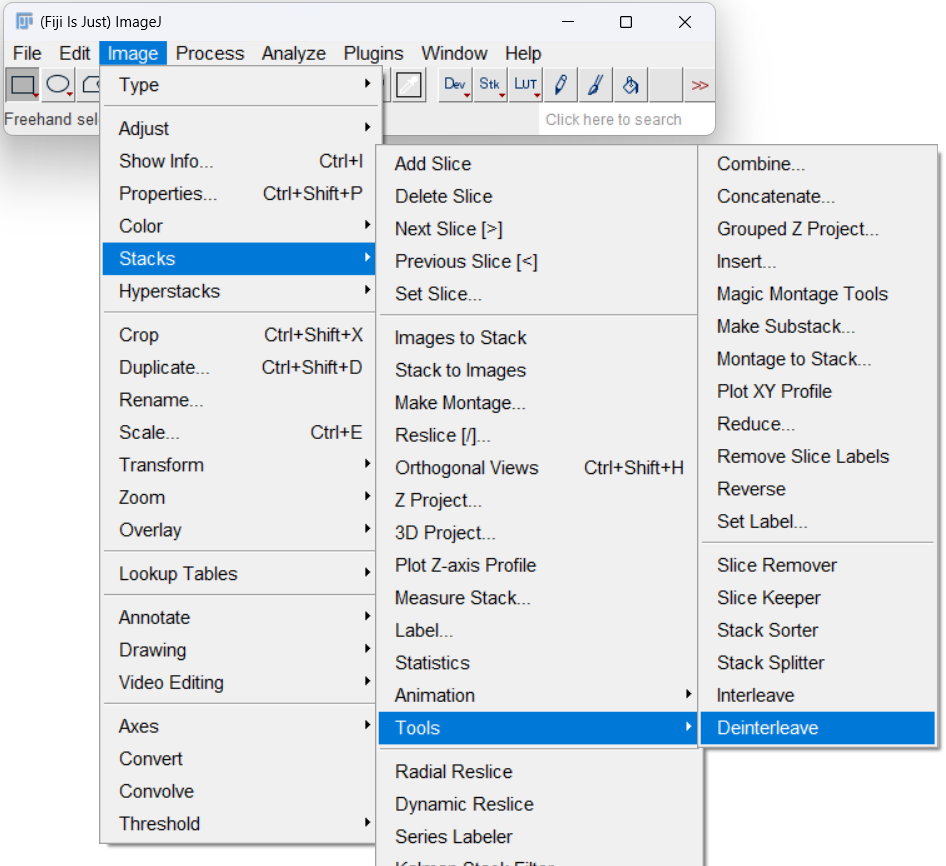Choose Make Substack... entry
Viewport: 946px width, 866px height.
pos(817,326)
